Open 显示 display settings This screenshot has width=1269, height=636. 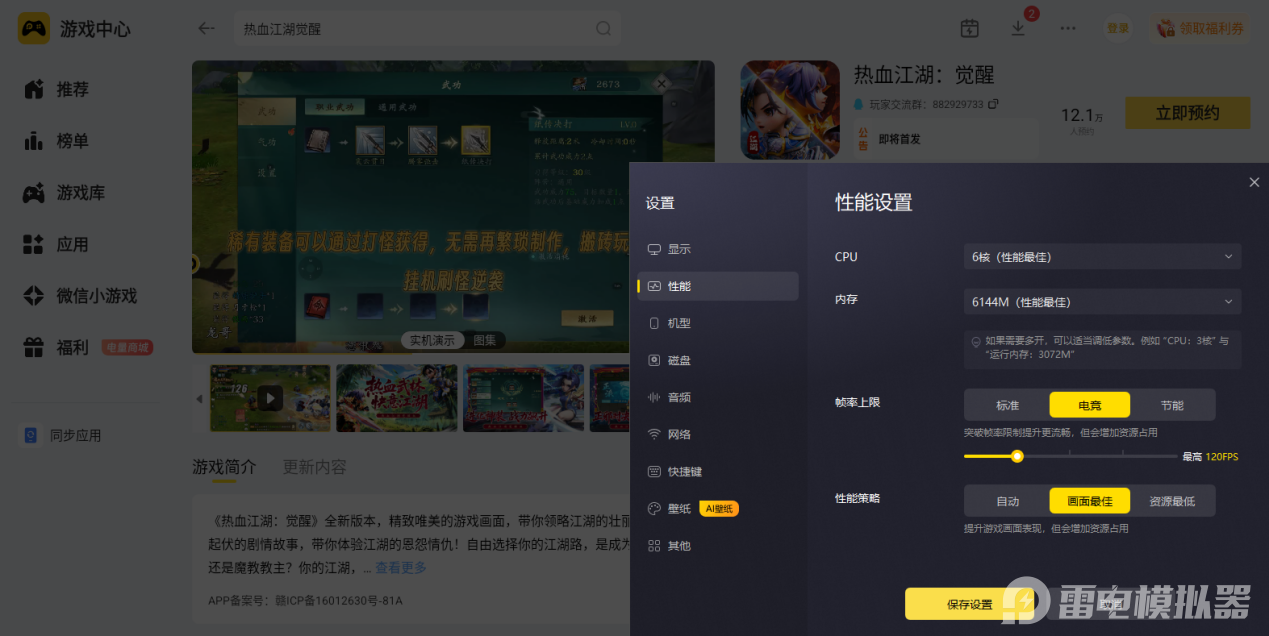pos(717,249)
